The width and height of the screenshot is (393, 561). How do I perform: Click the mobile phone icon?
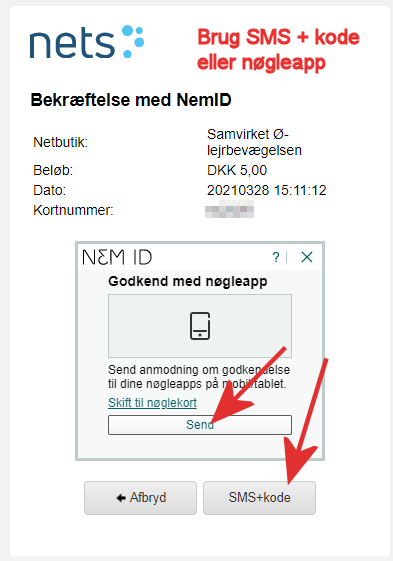pos(200,326)
